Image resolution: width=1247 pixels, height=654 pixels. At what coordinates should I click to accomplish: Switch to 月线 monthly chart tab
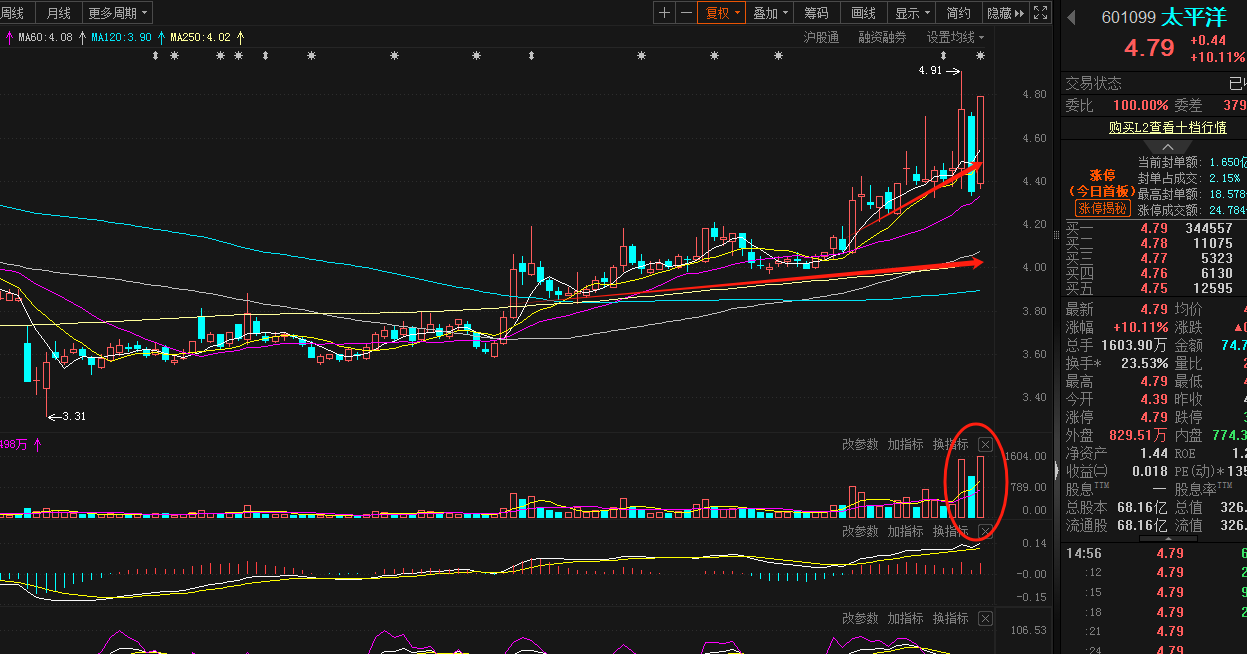[x=58, y=13]
